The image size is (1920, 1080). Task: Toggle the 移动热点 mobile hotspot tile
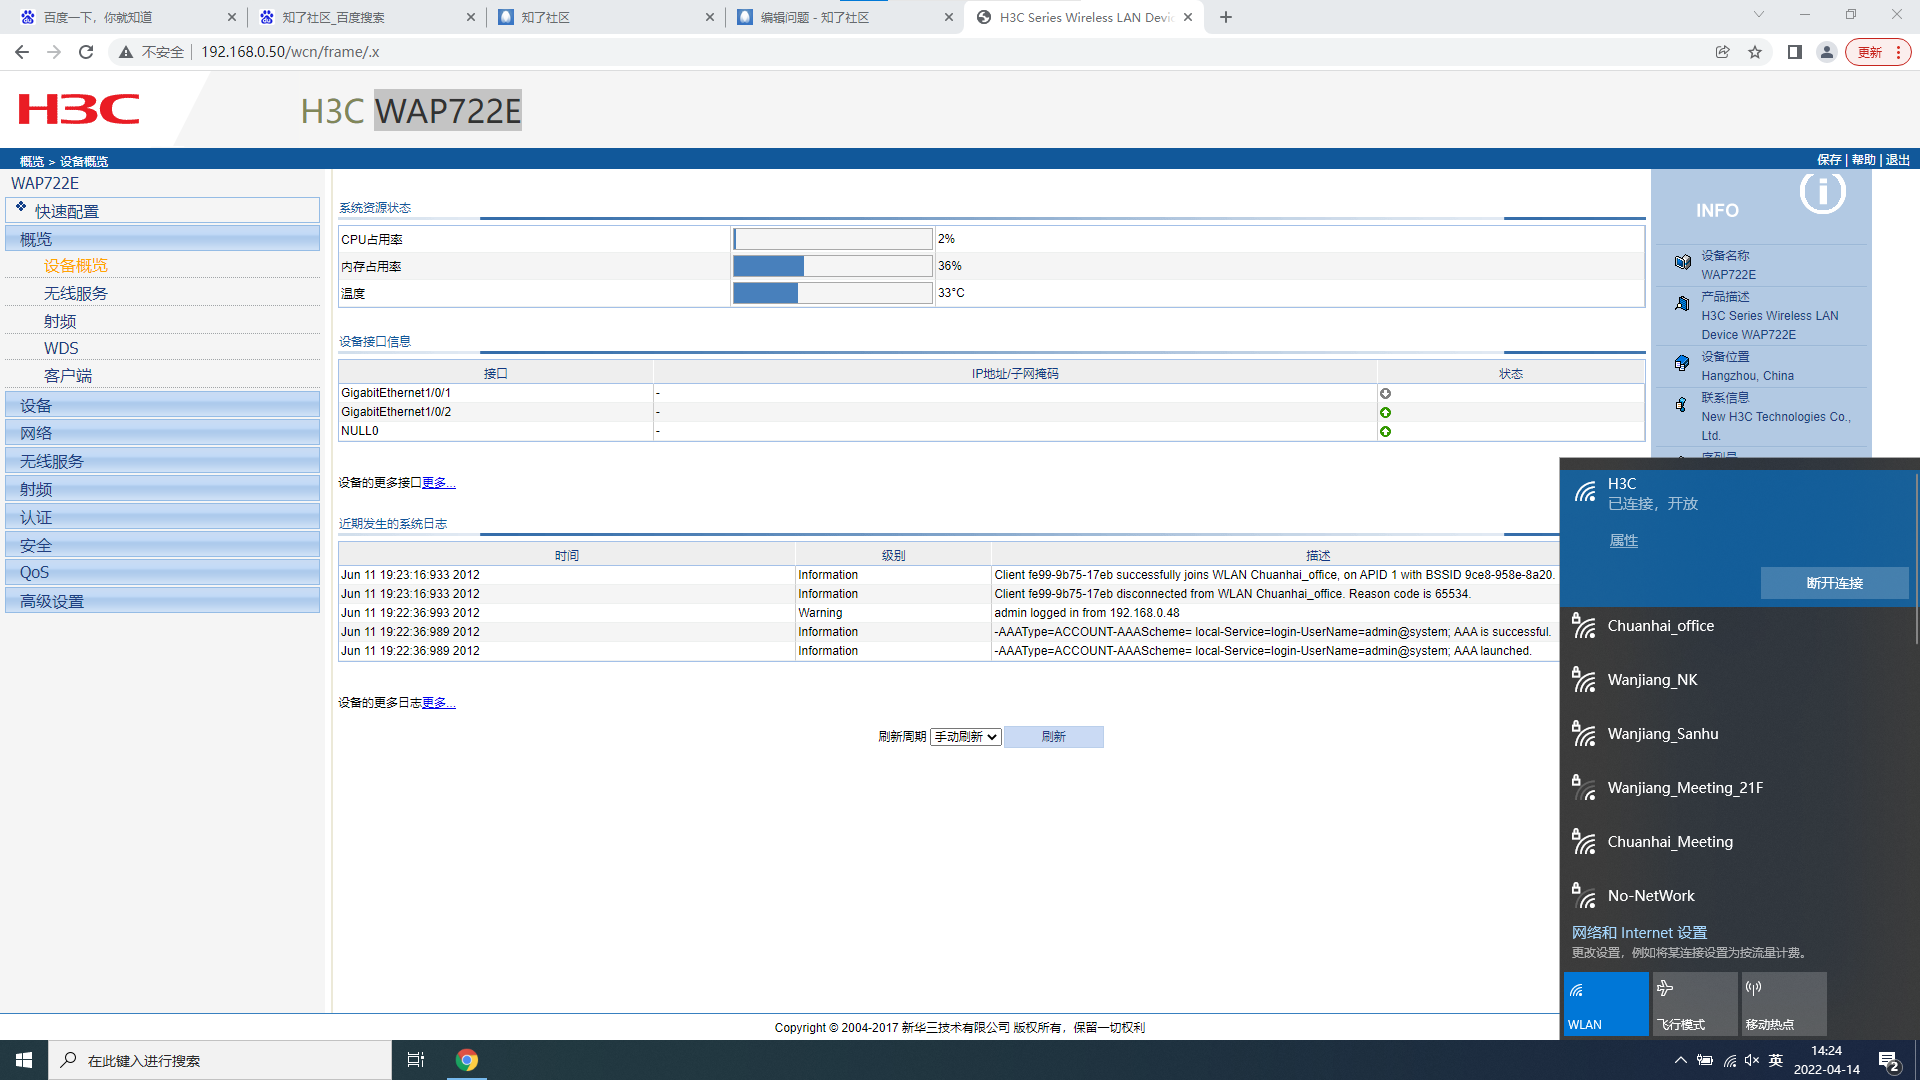(x=1783, y=1003)
